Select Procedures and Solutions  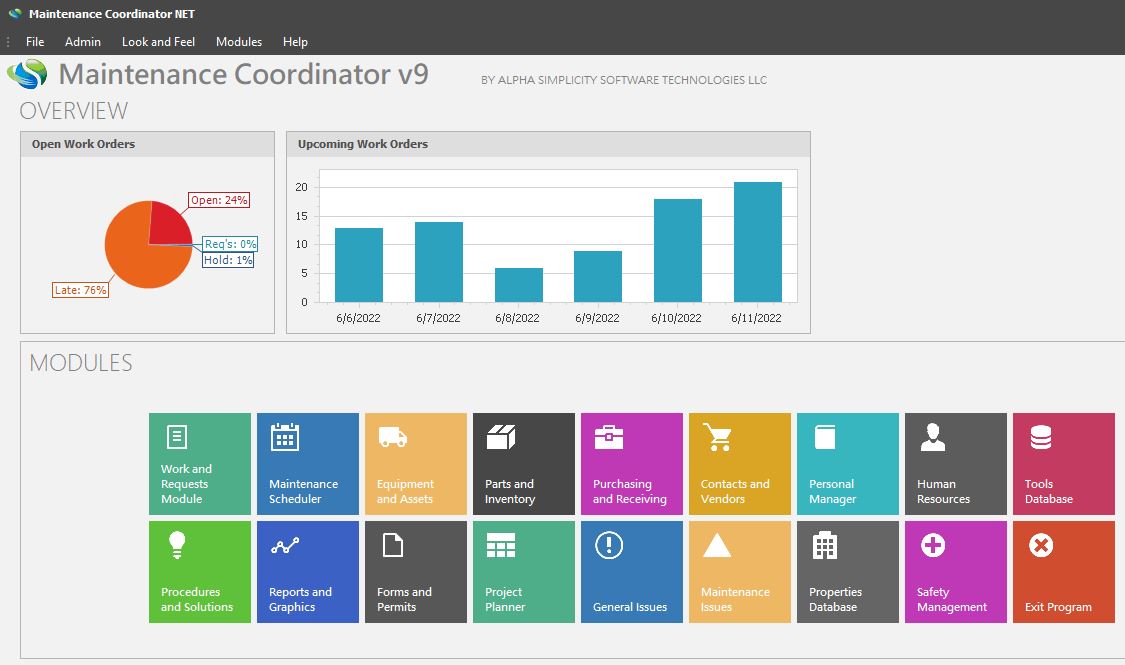pyautogui.click(x=199, y=571)
